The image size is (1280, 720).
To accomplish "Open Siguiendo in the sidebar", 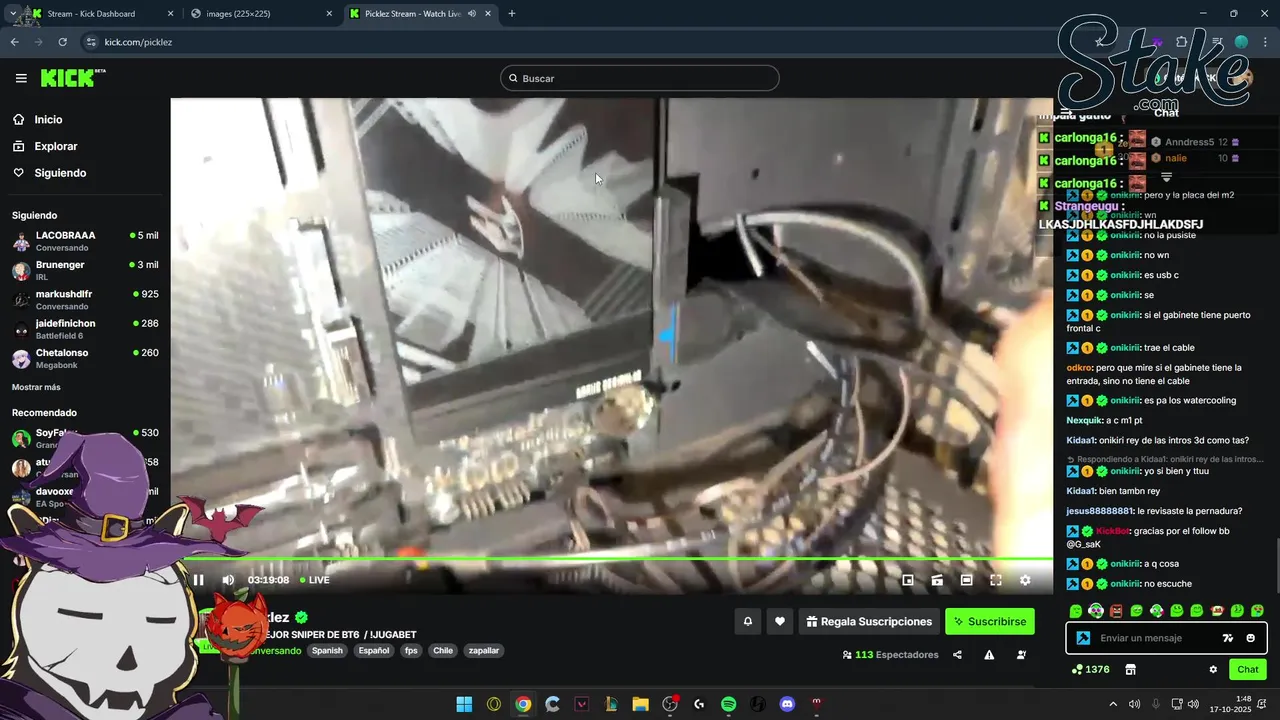I will point(60,173).
